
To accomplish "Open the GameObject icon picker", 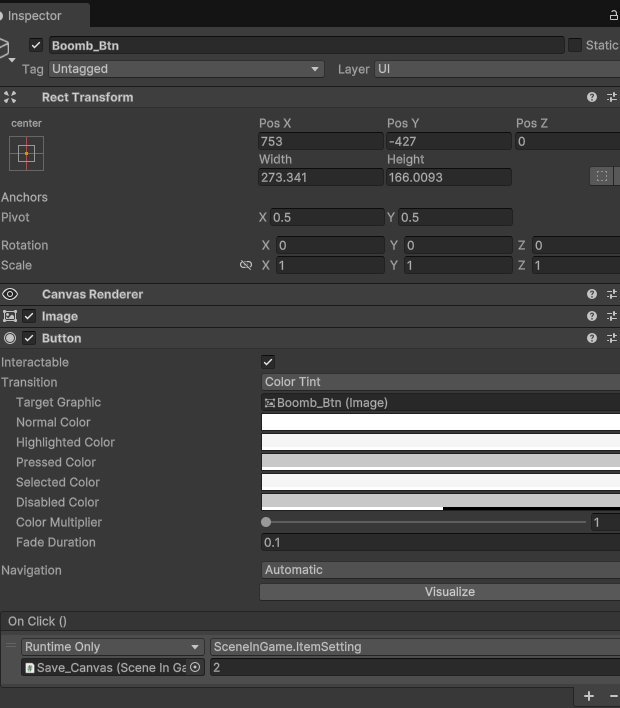I will [6, 50].
